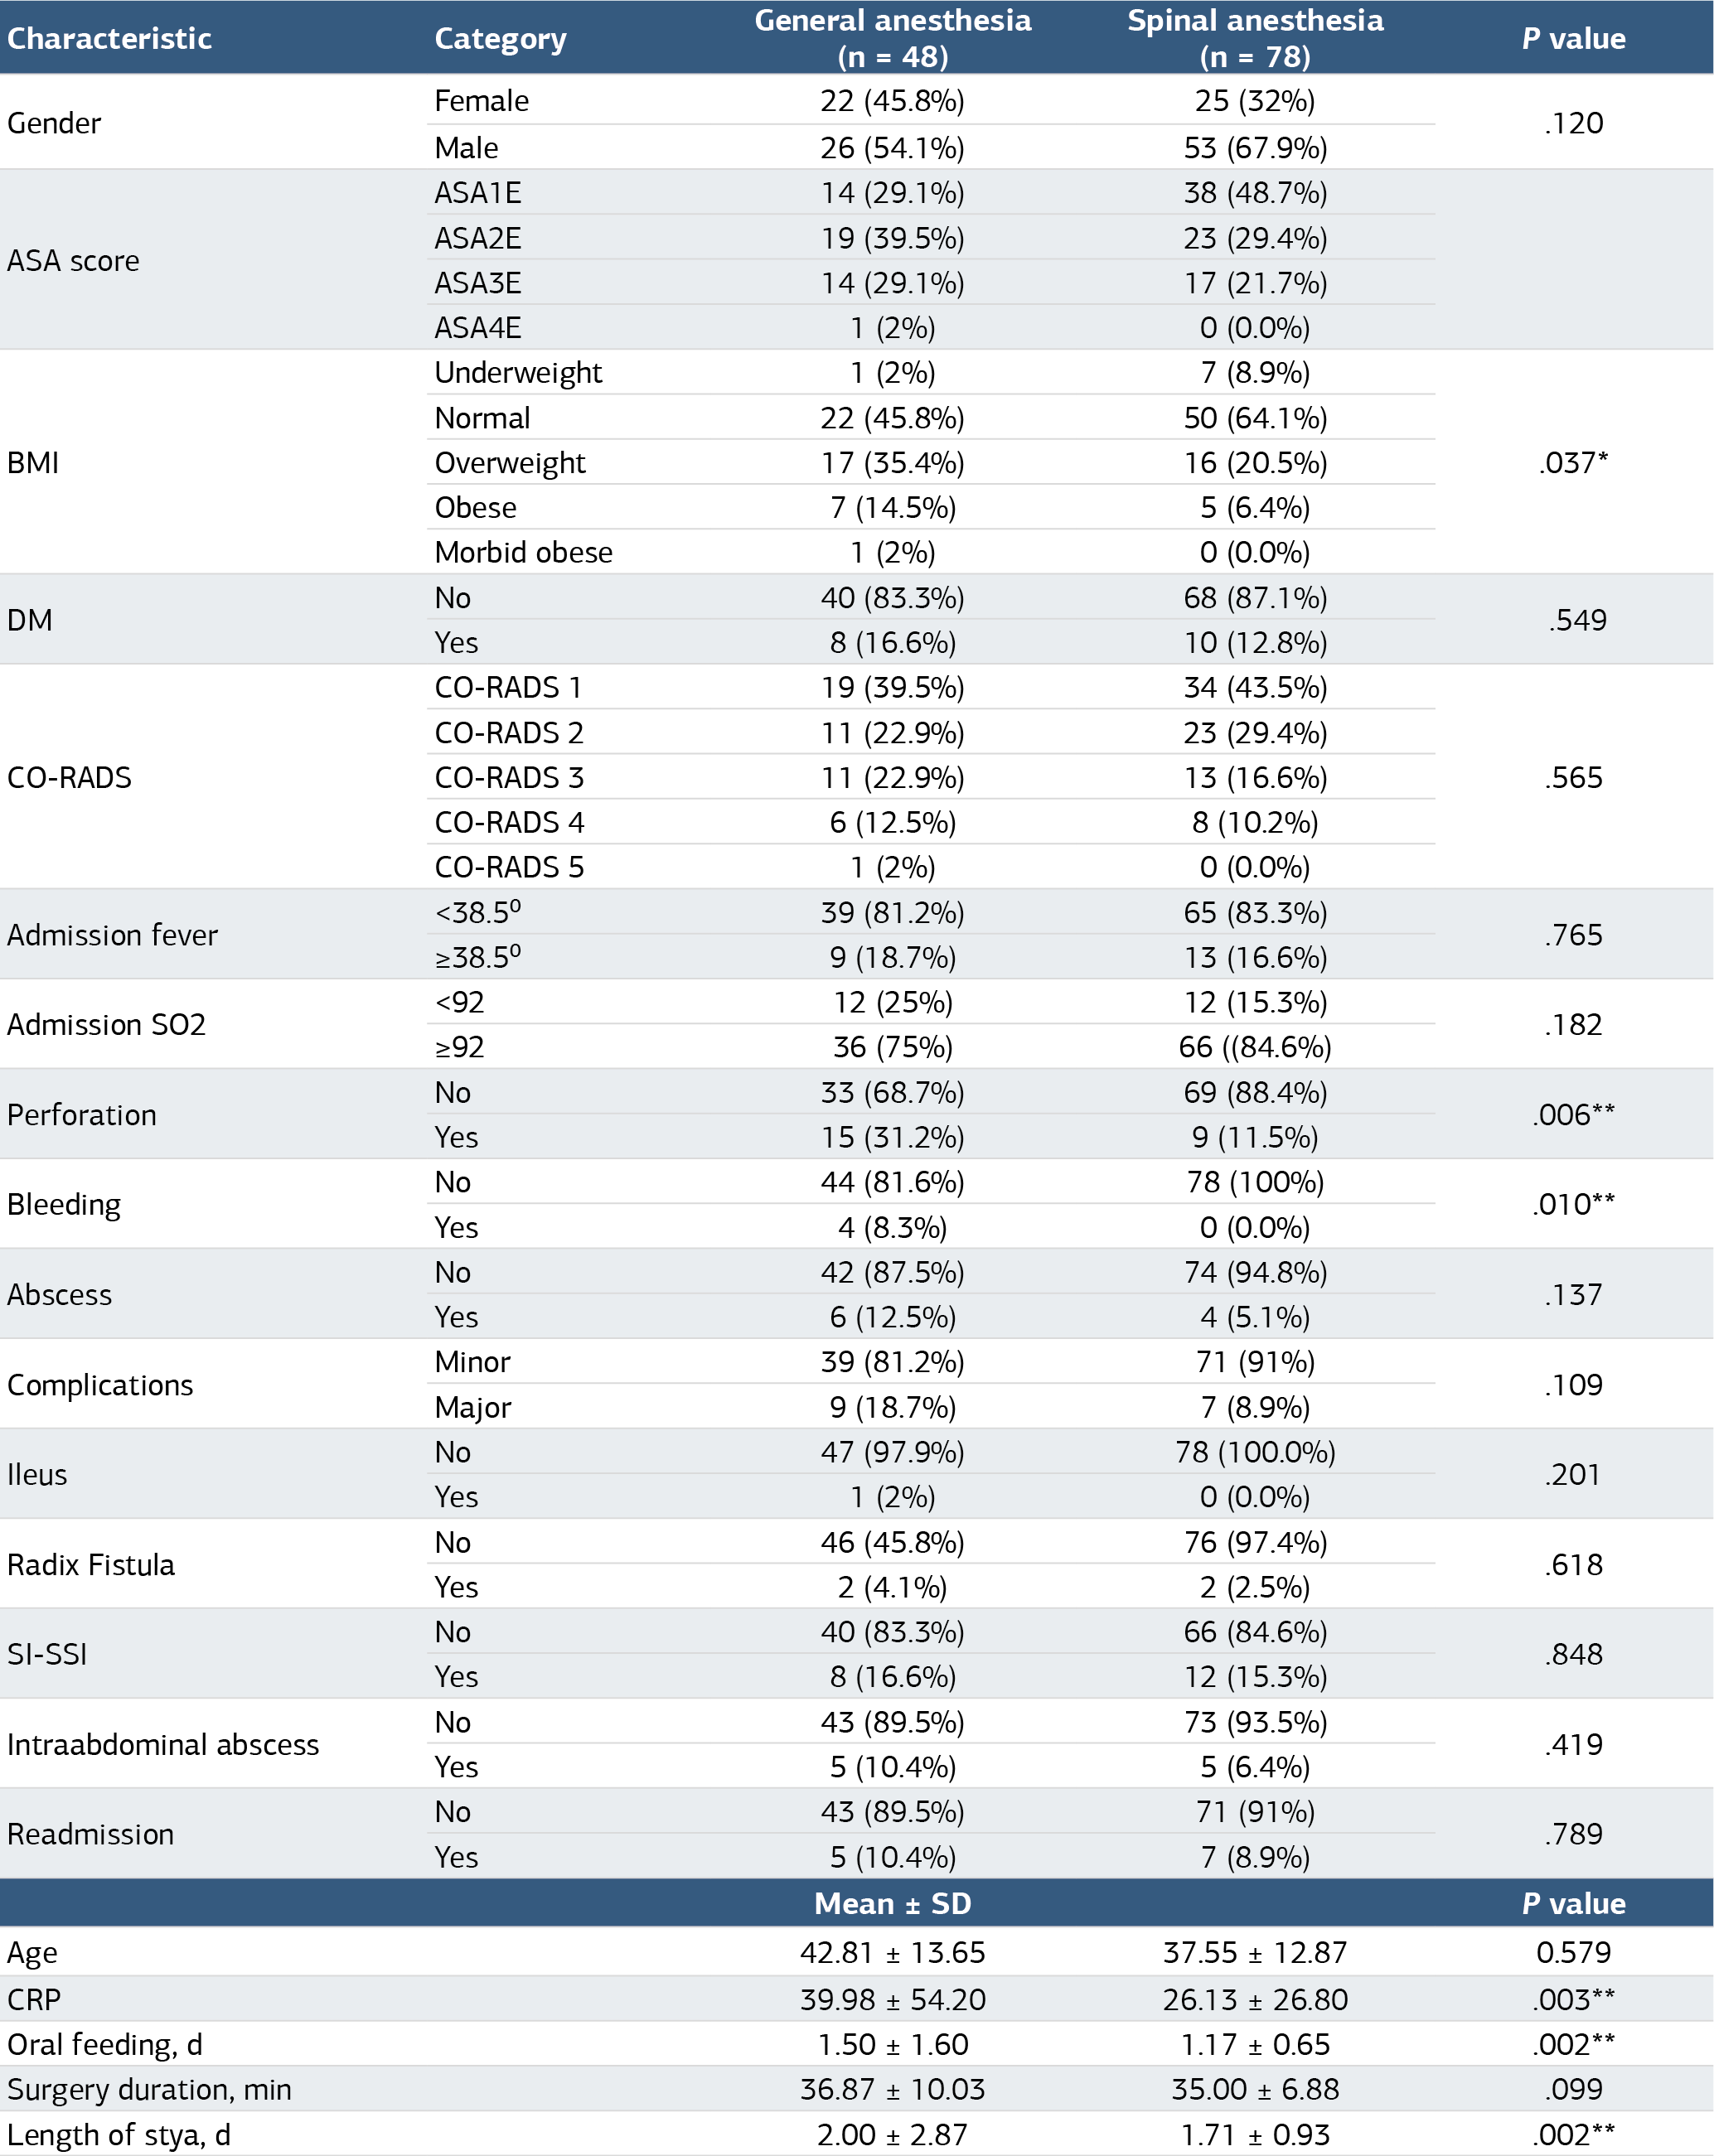Select the Mean ± SD header
The image size is (1714, 2156).
point(892,1903)
